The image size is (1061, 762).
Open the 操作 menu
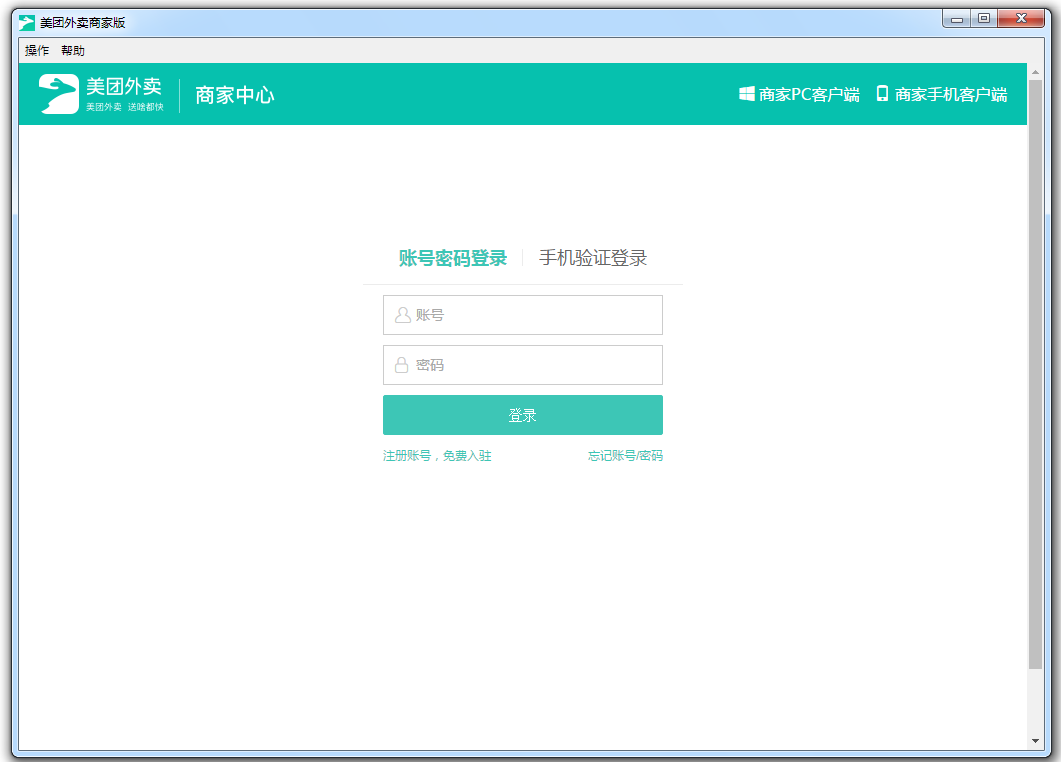[x=37, y=50]
